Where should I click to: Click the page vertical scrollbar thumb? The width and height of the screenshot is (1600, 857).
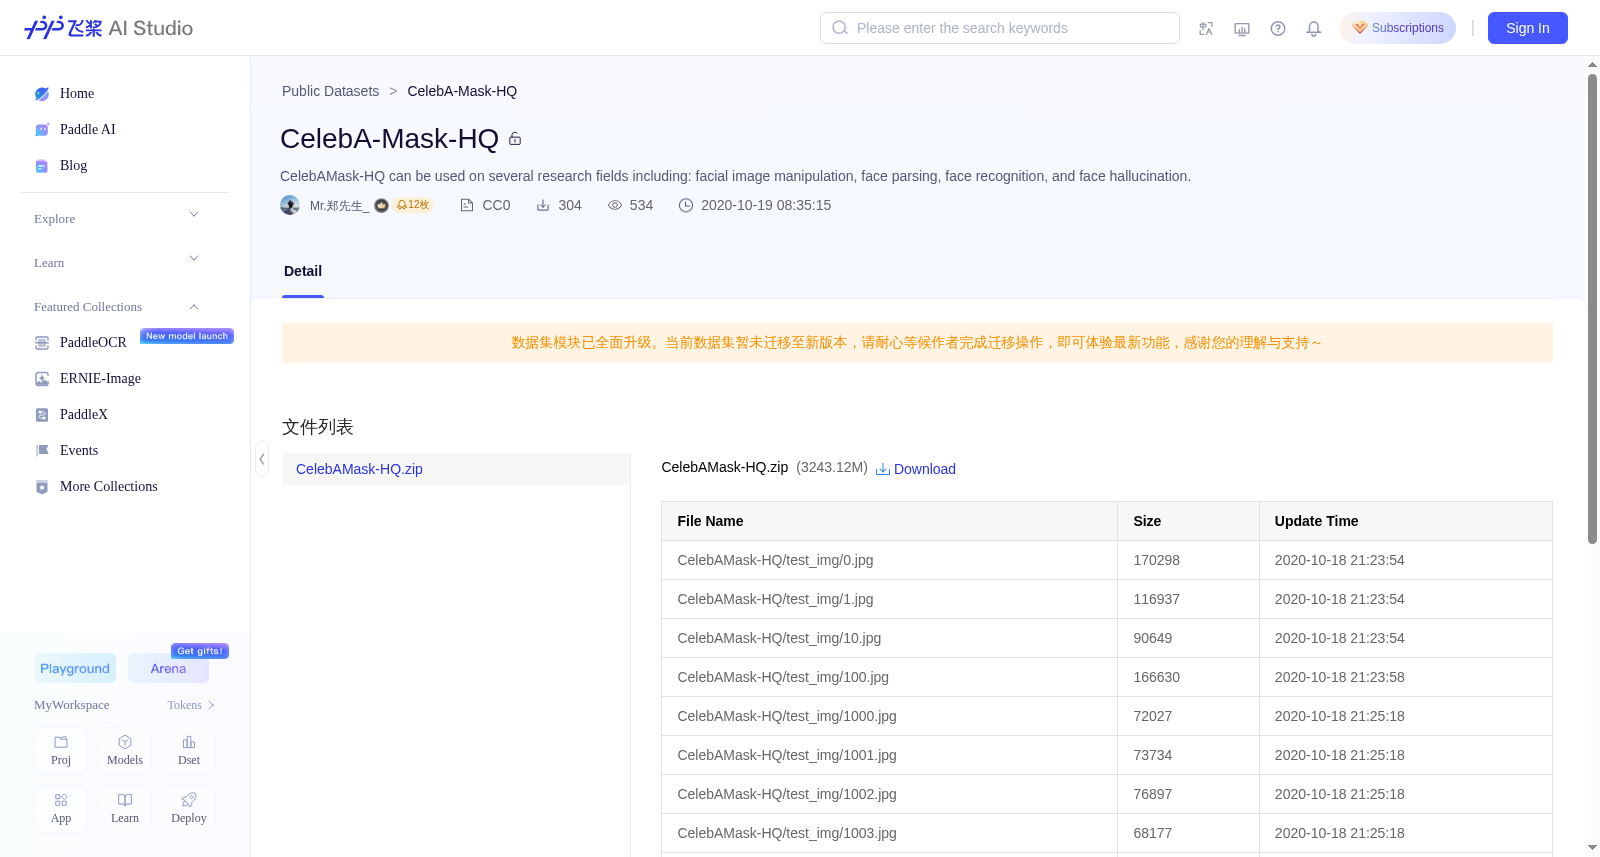tap(1592, 308)
